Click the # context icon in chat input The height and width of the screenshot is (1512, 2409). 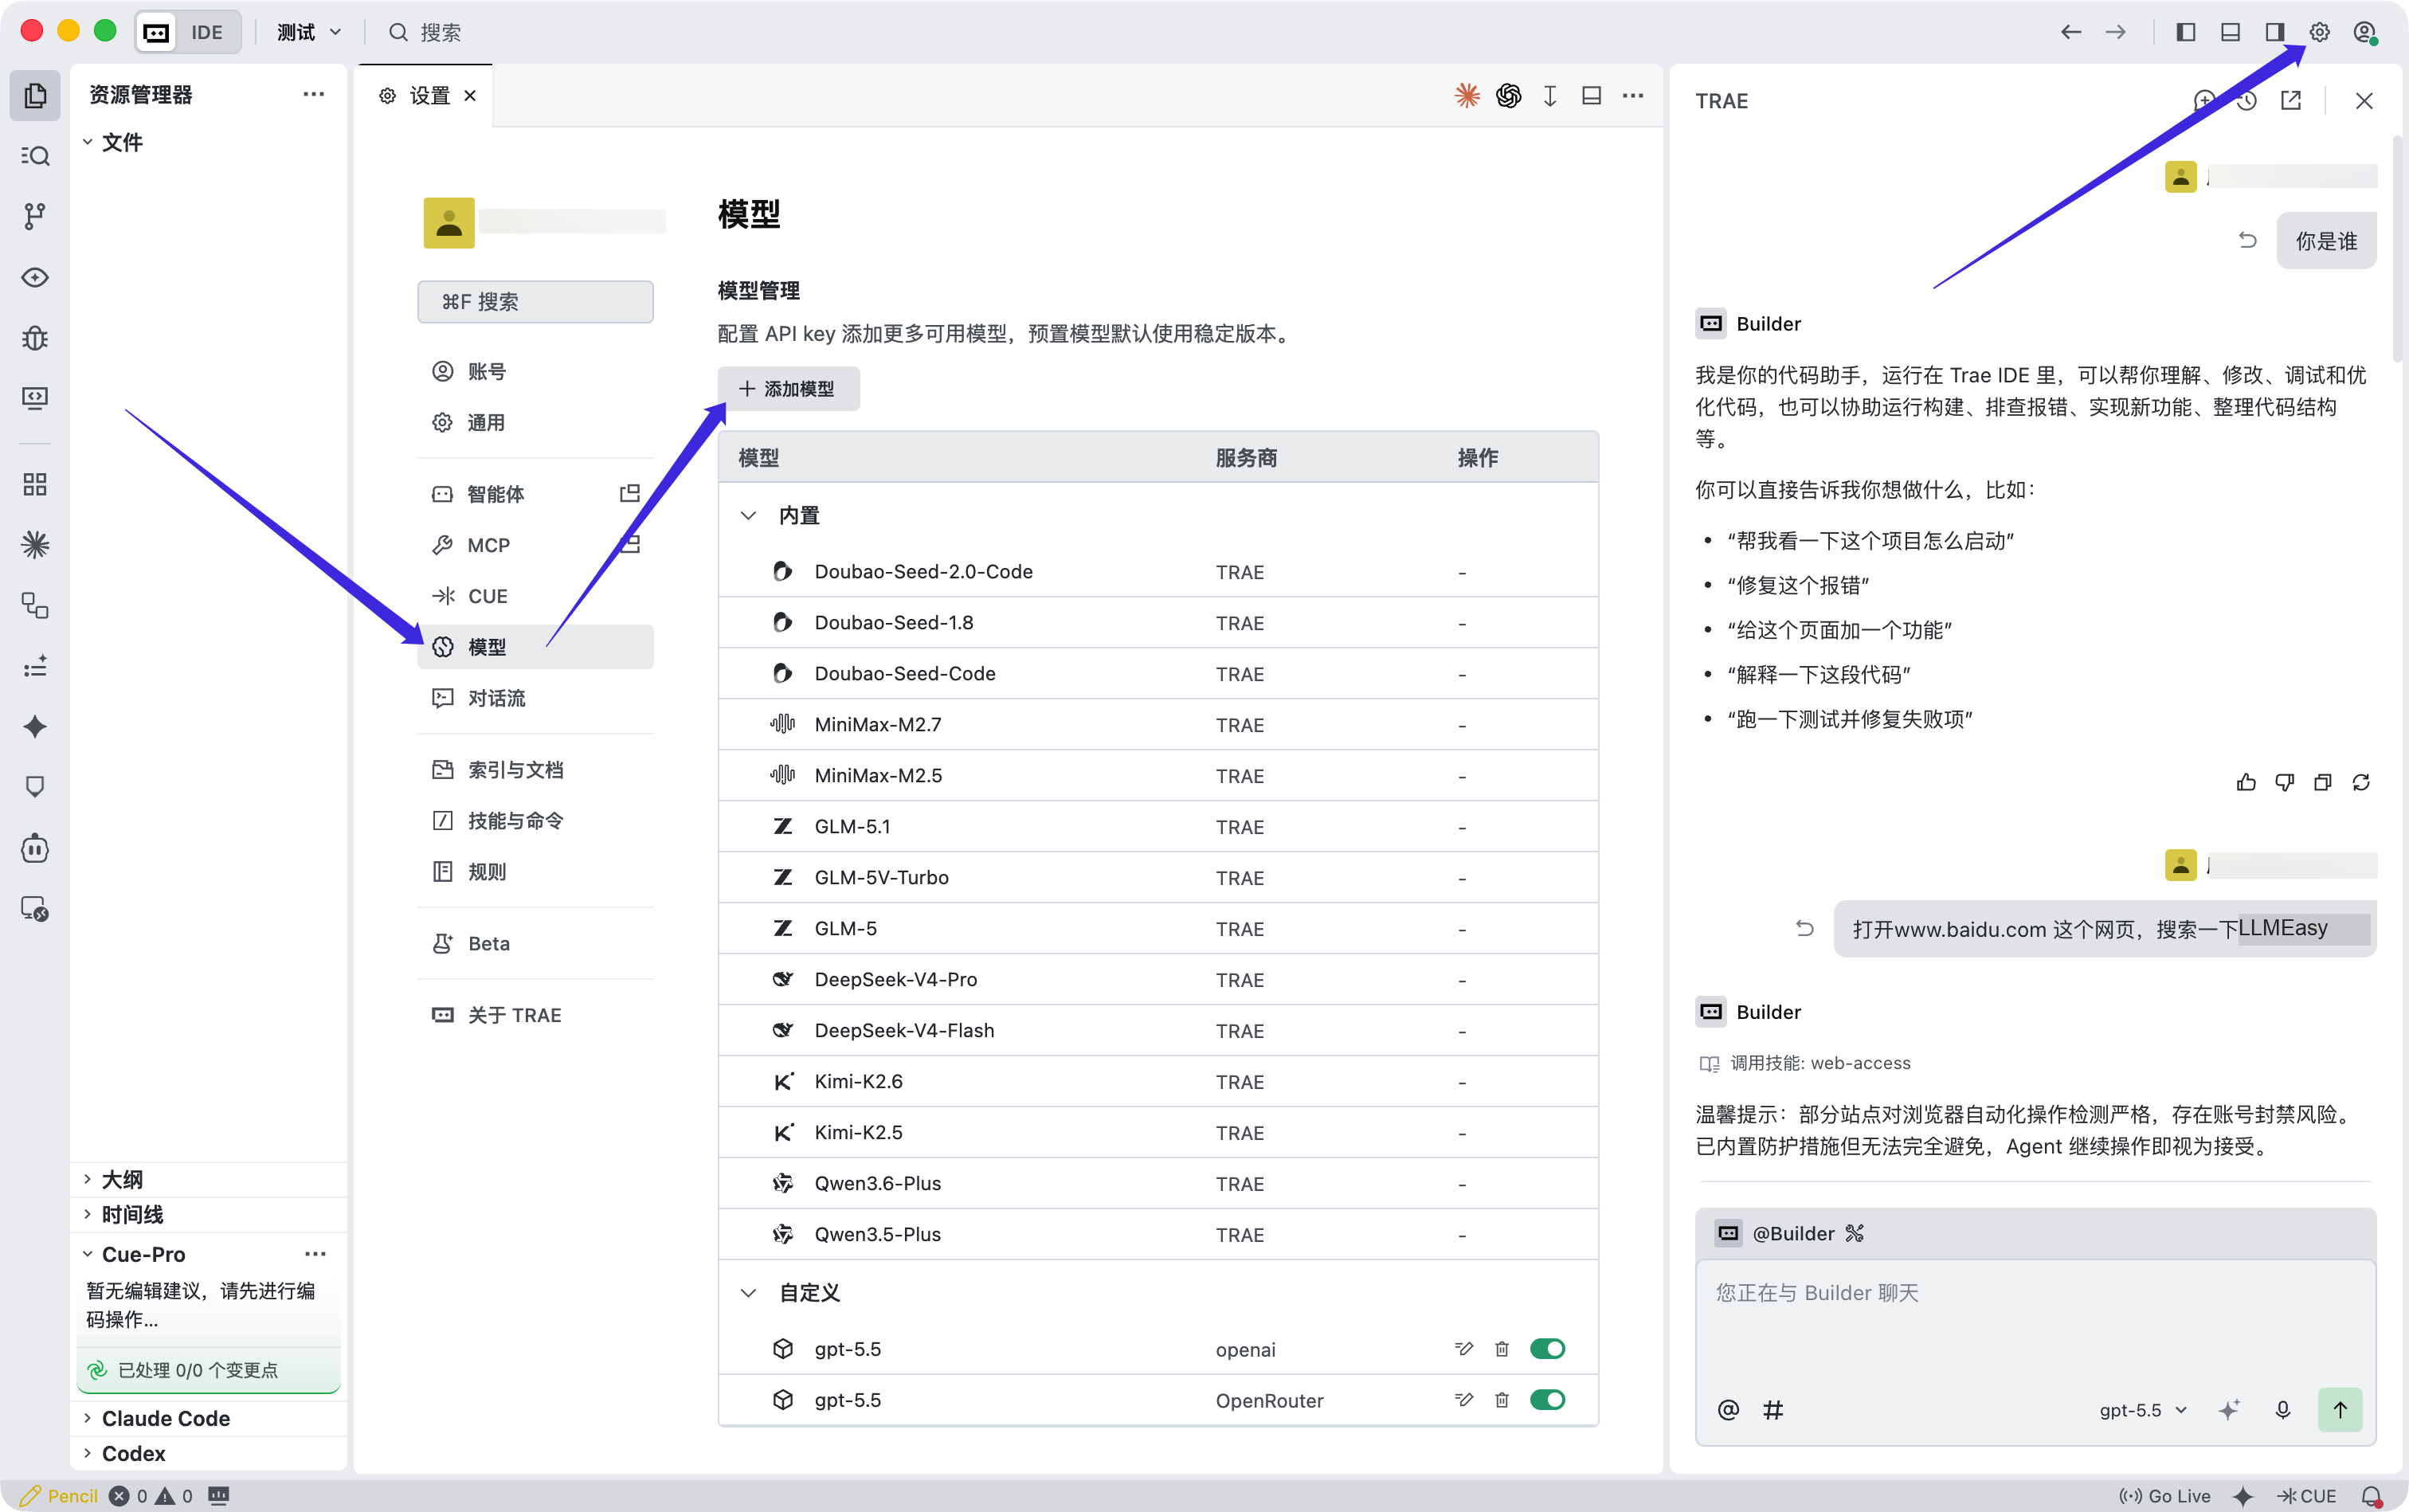click(x=1773, y=1410)
